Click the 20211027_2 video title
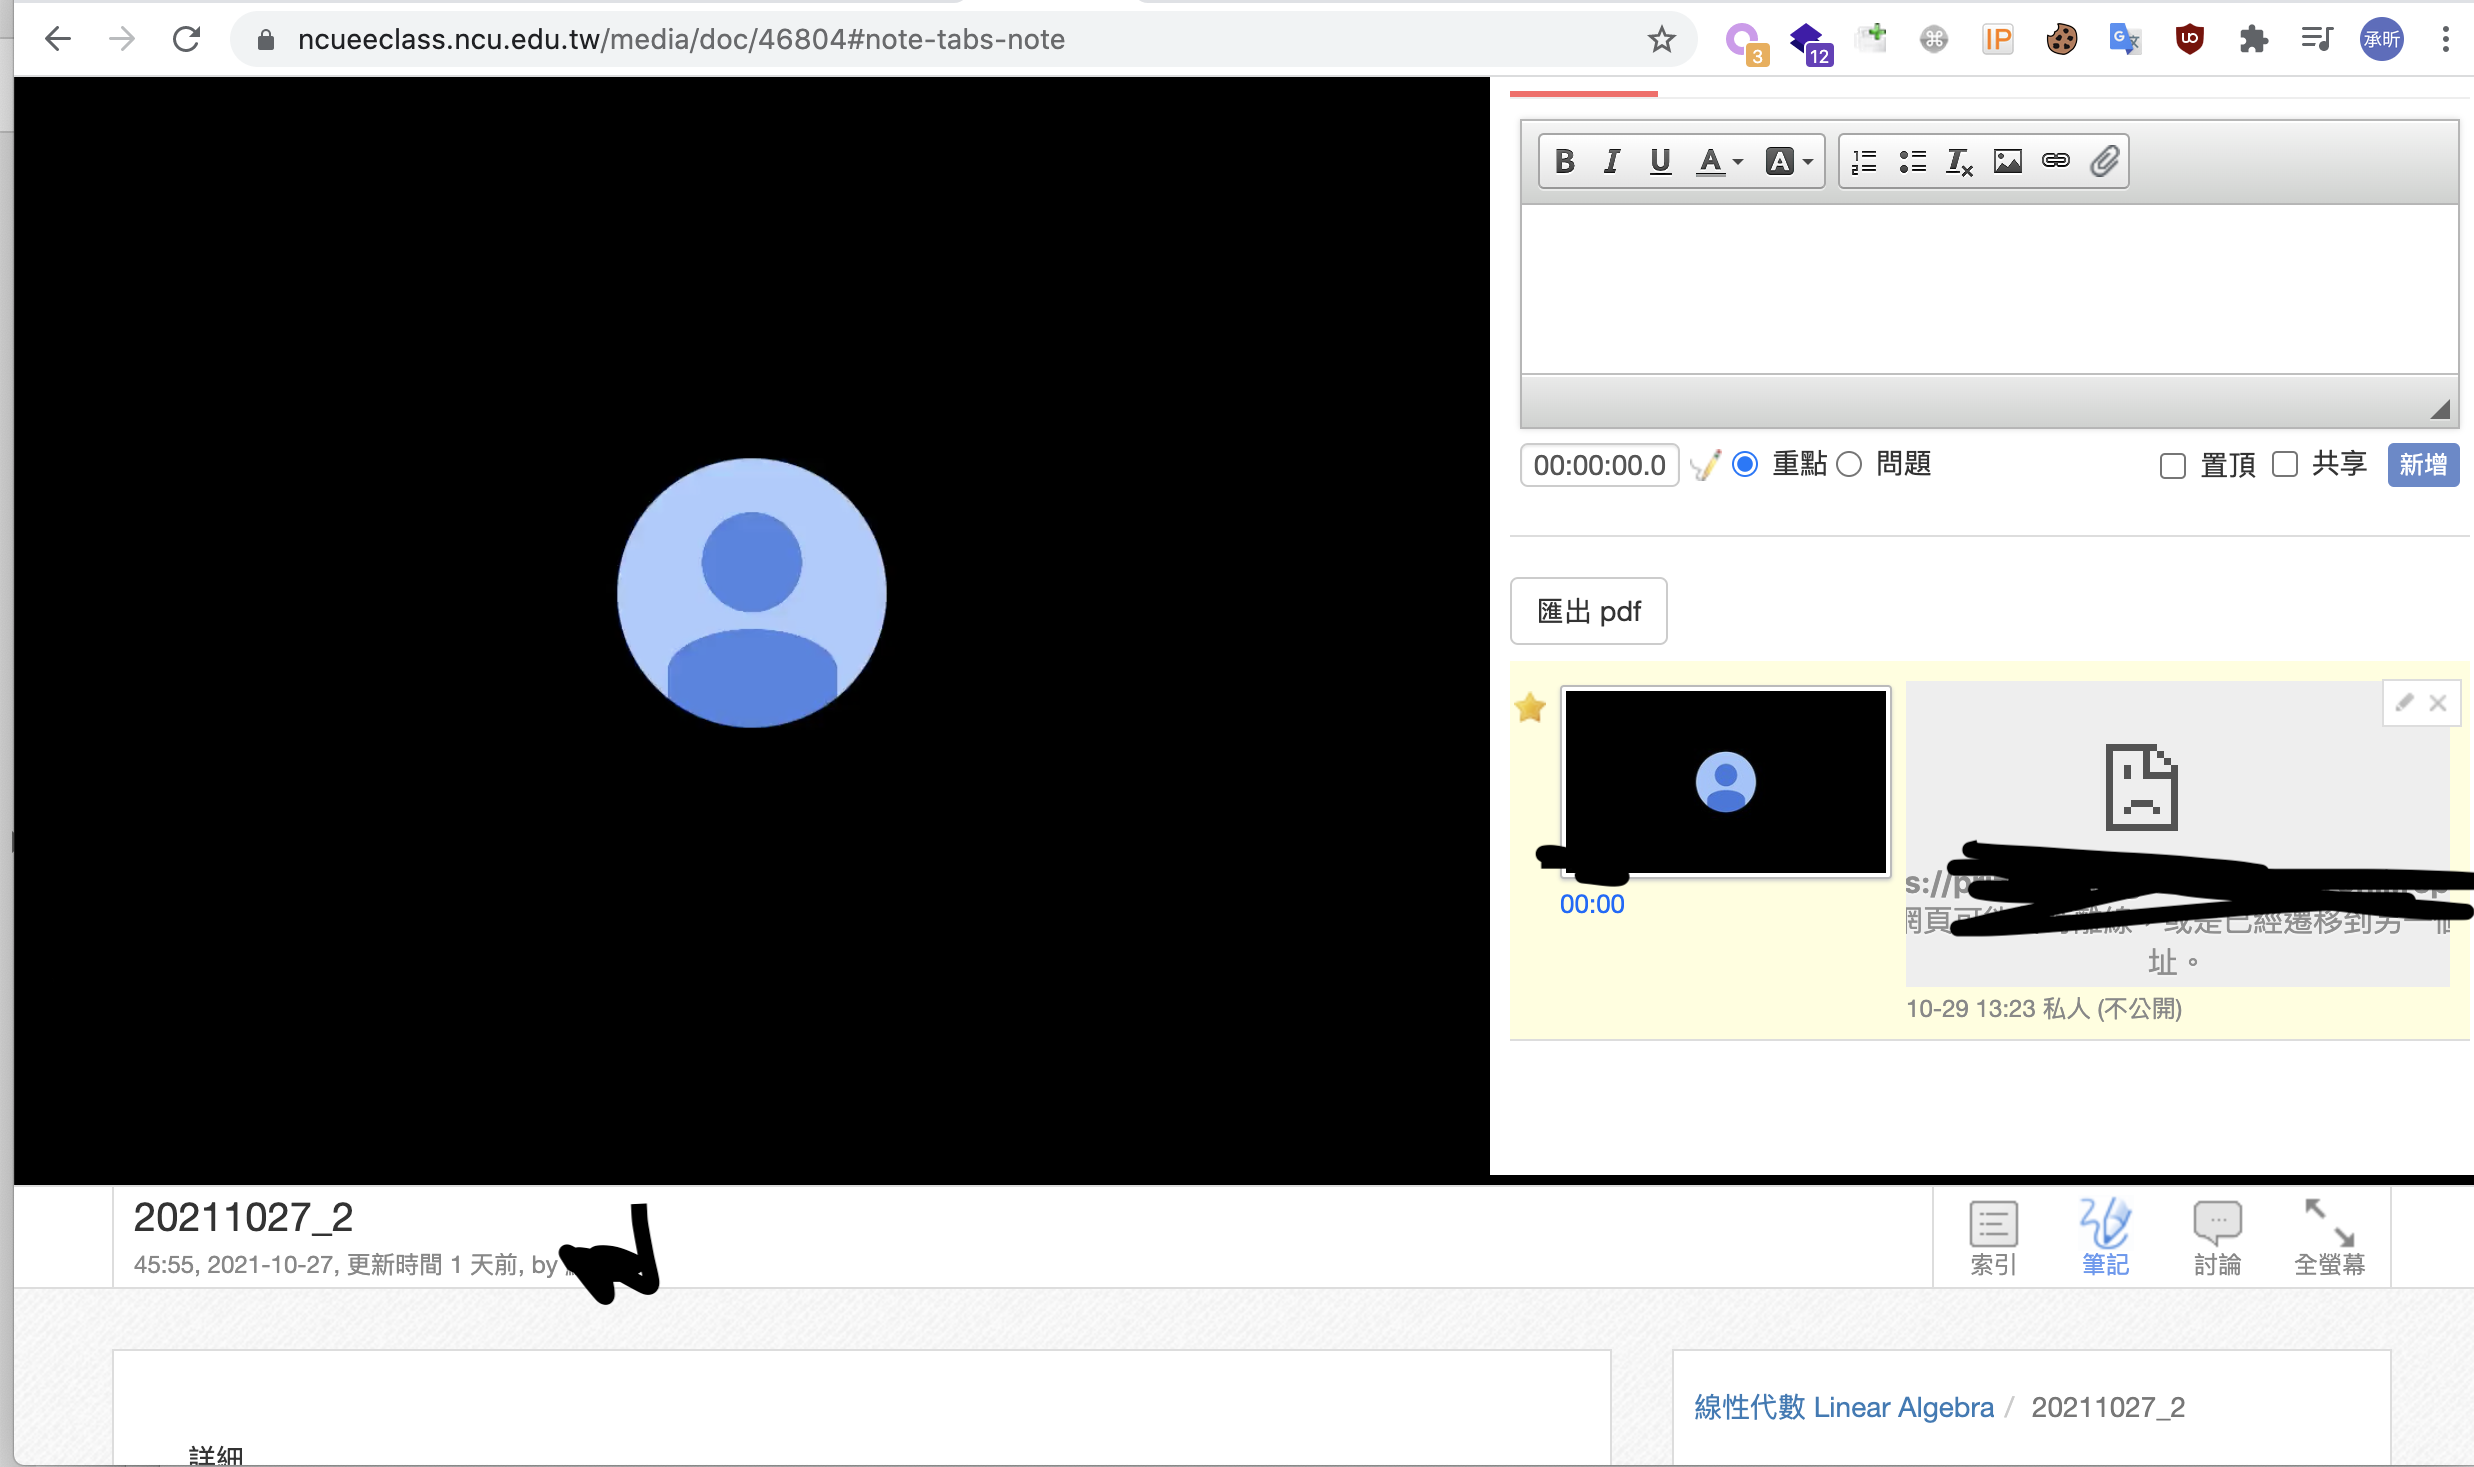 click(x=243, y=1217)
